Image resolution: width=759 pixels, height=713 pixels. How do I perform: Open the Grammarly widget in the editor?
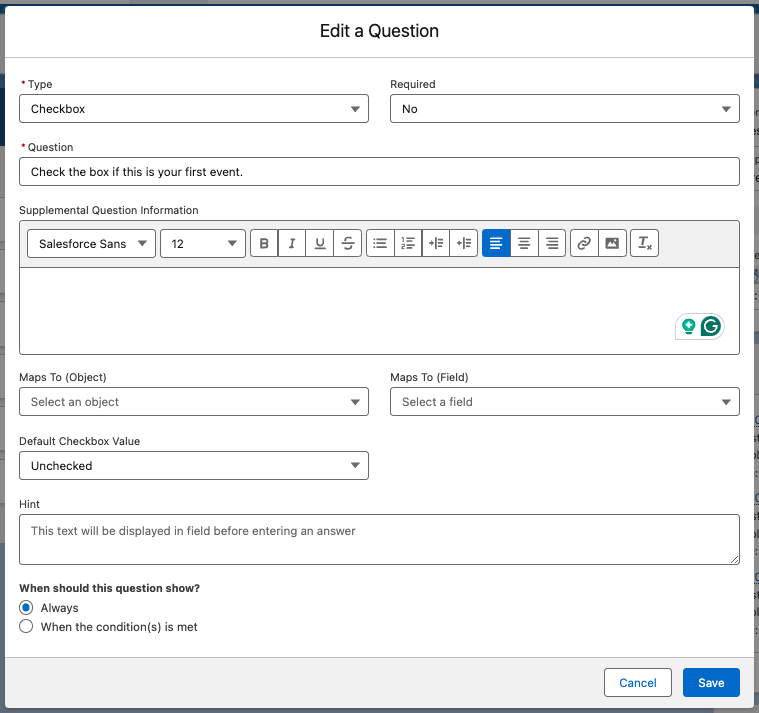(x=711, y=326)
